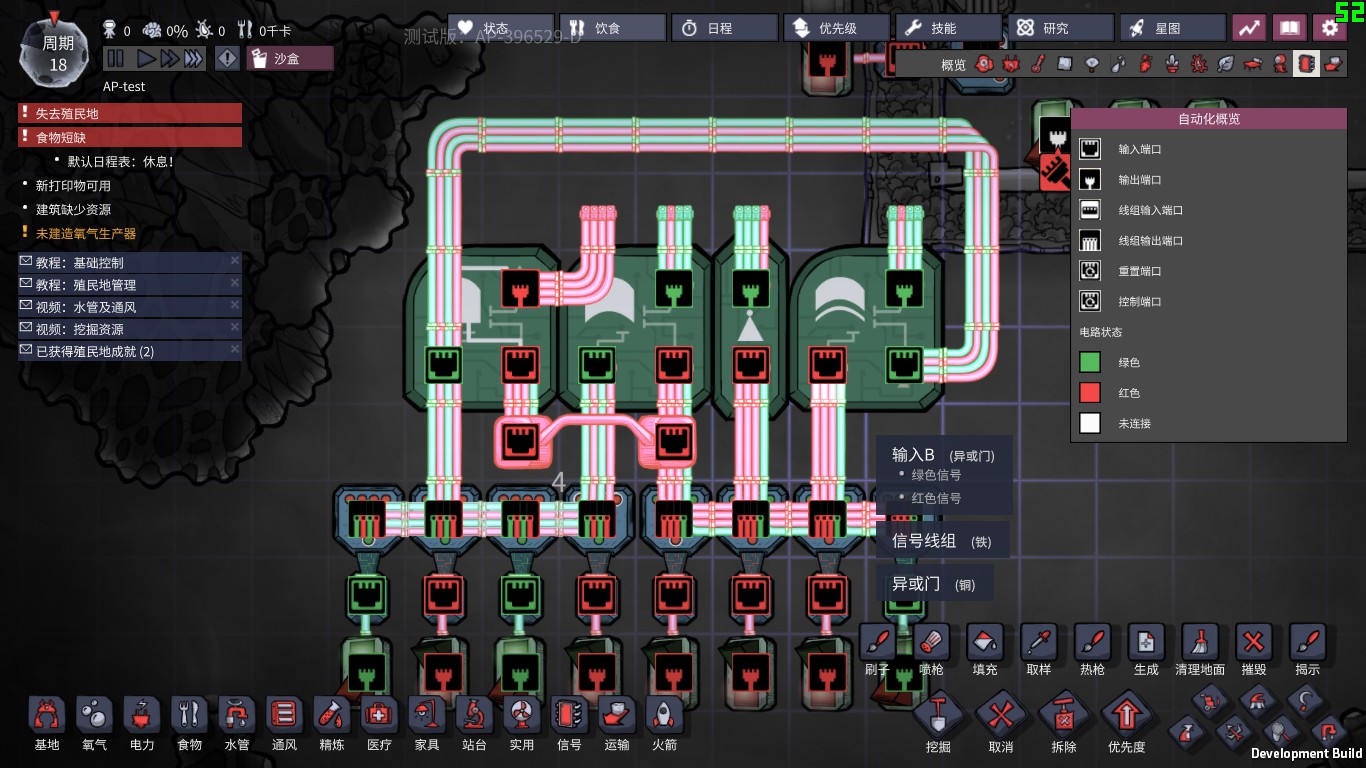1366x768 pixels.
Task: Pause the game with the pause button
Action: [115, 58]
